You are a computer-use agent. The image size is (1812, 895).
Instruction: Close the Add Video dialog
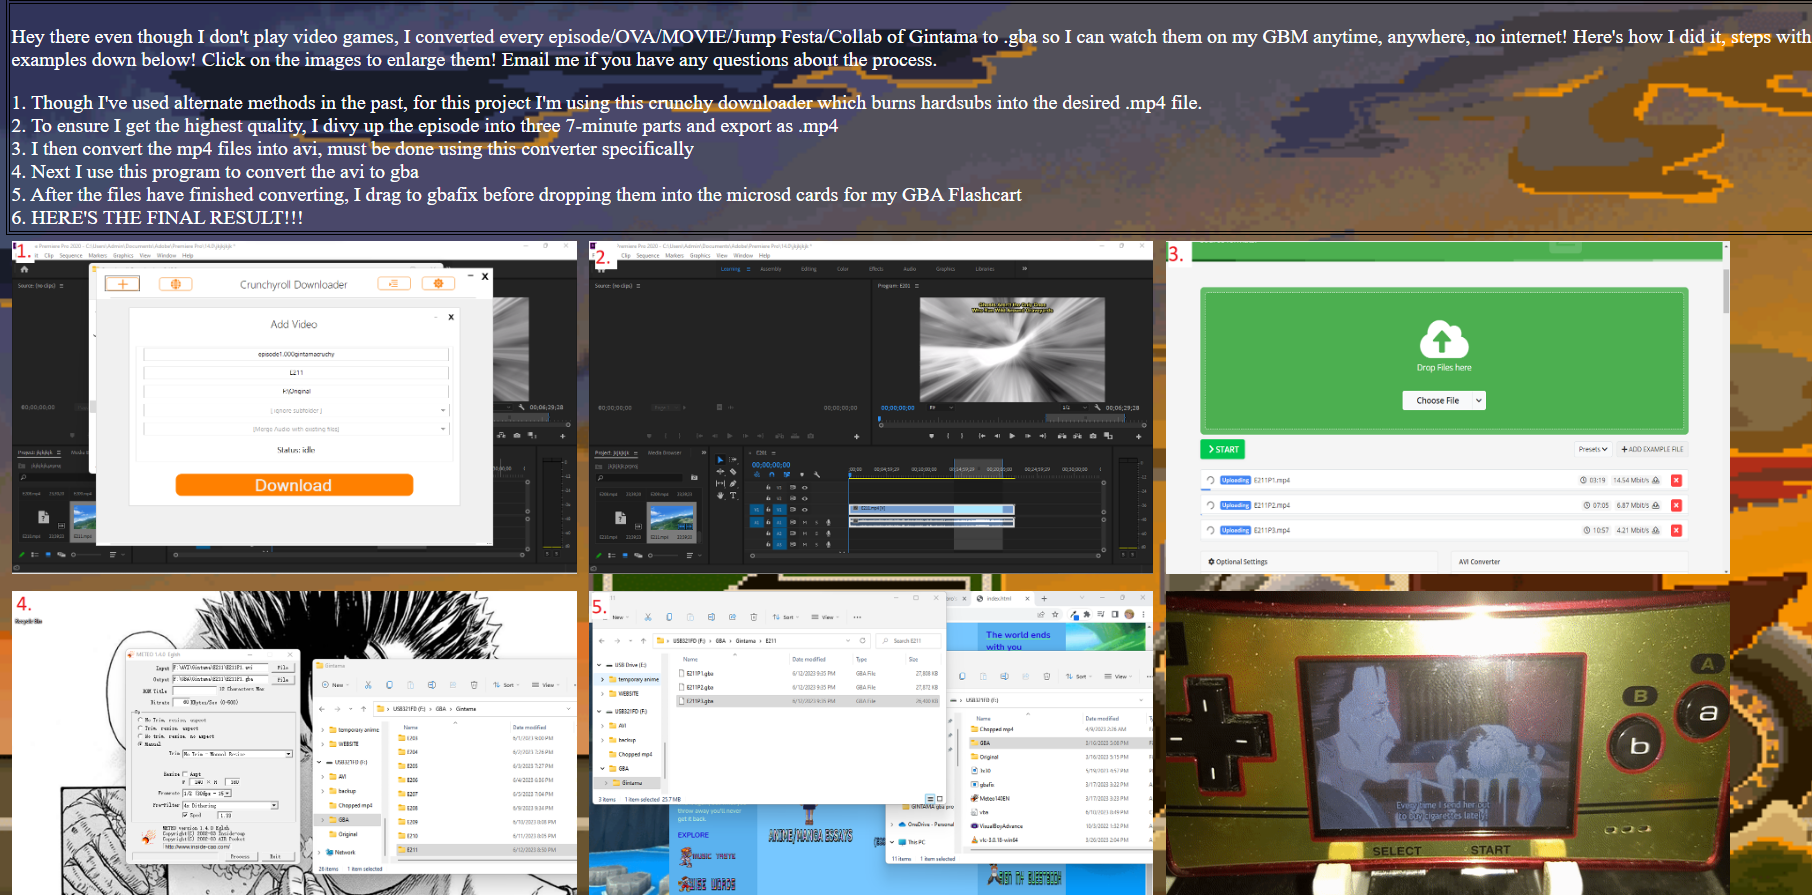451,317
